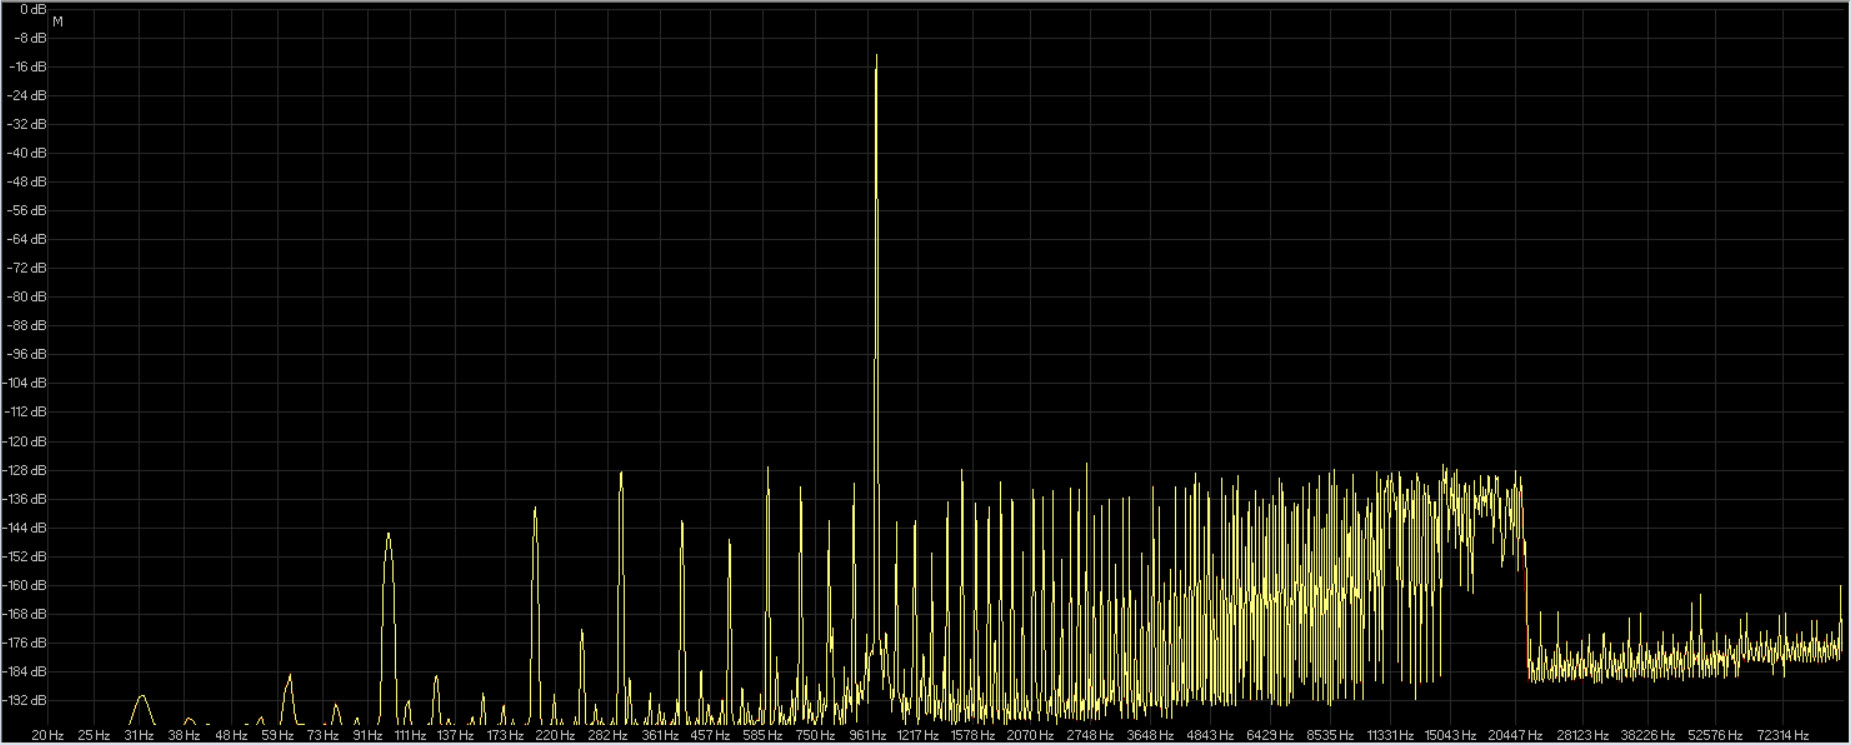Click the -88 dB axis label

click(29, 326)
